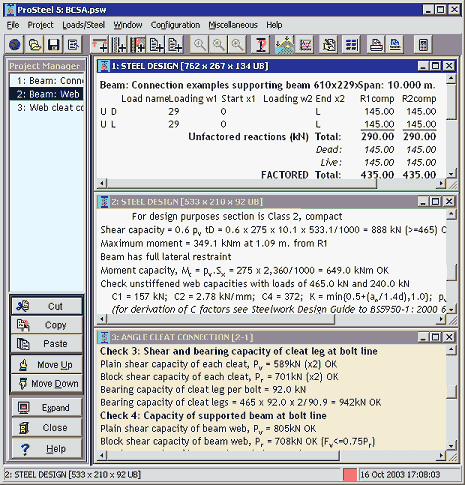Click the edit sheet icon next to save
465x485 pixels.
click(73, 44)
